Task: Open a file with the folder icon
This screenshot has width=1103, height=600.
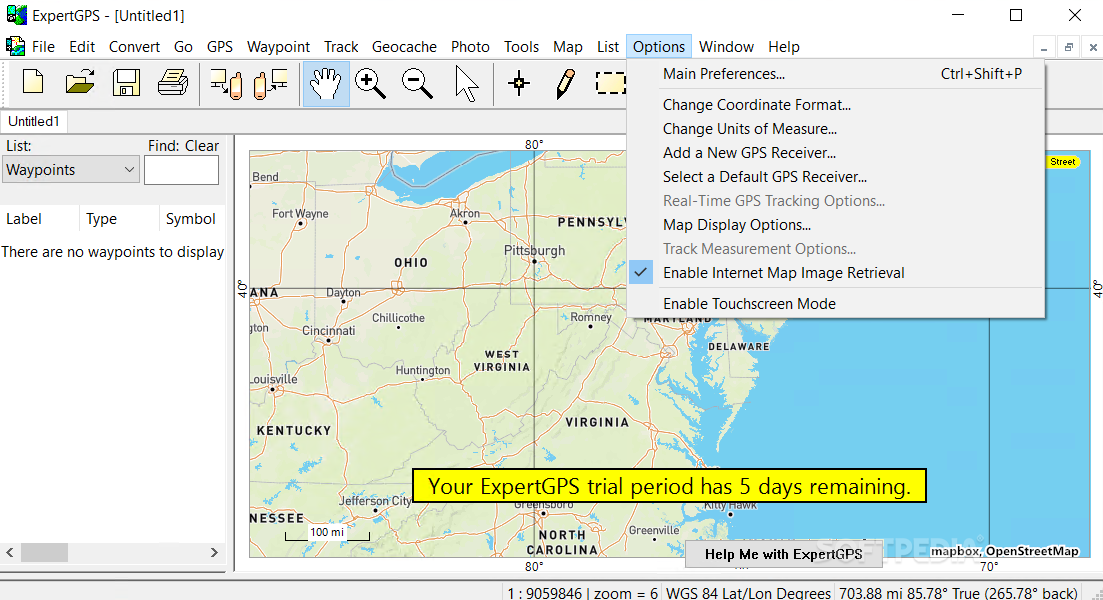Action: coord(79,83)
